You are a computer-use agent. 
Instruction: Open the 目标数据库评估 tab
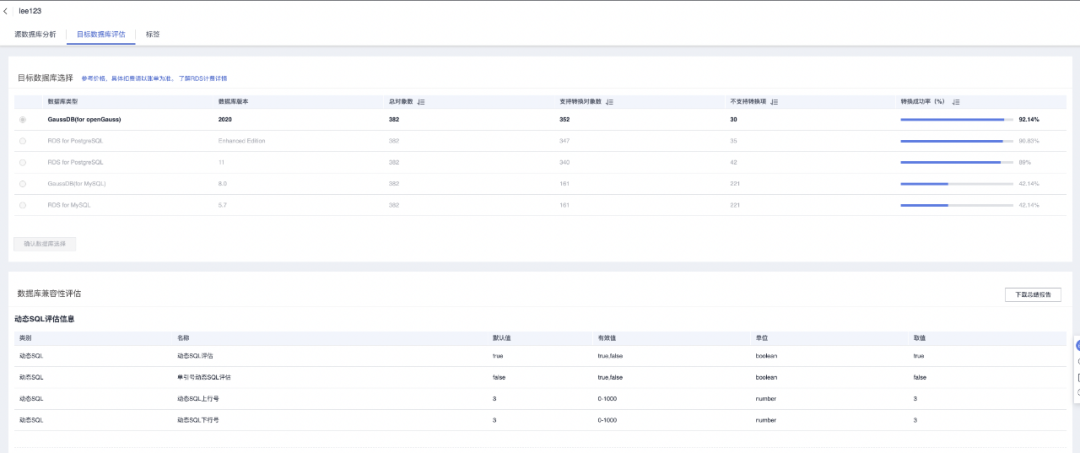101,34
